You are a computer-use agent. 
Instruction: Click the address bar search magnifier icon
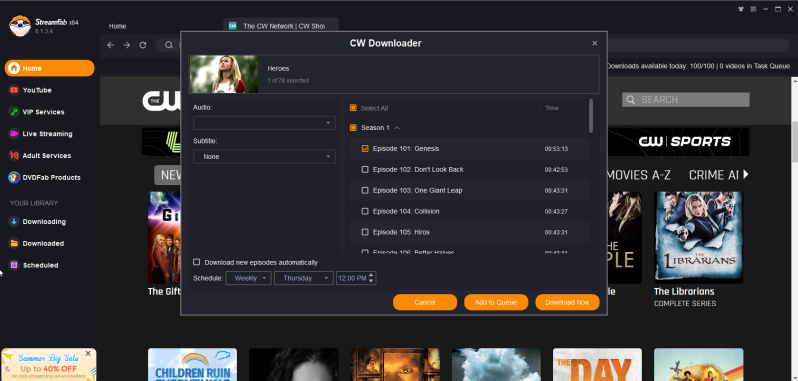[169, 45]
